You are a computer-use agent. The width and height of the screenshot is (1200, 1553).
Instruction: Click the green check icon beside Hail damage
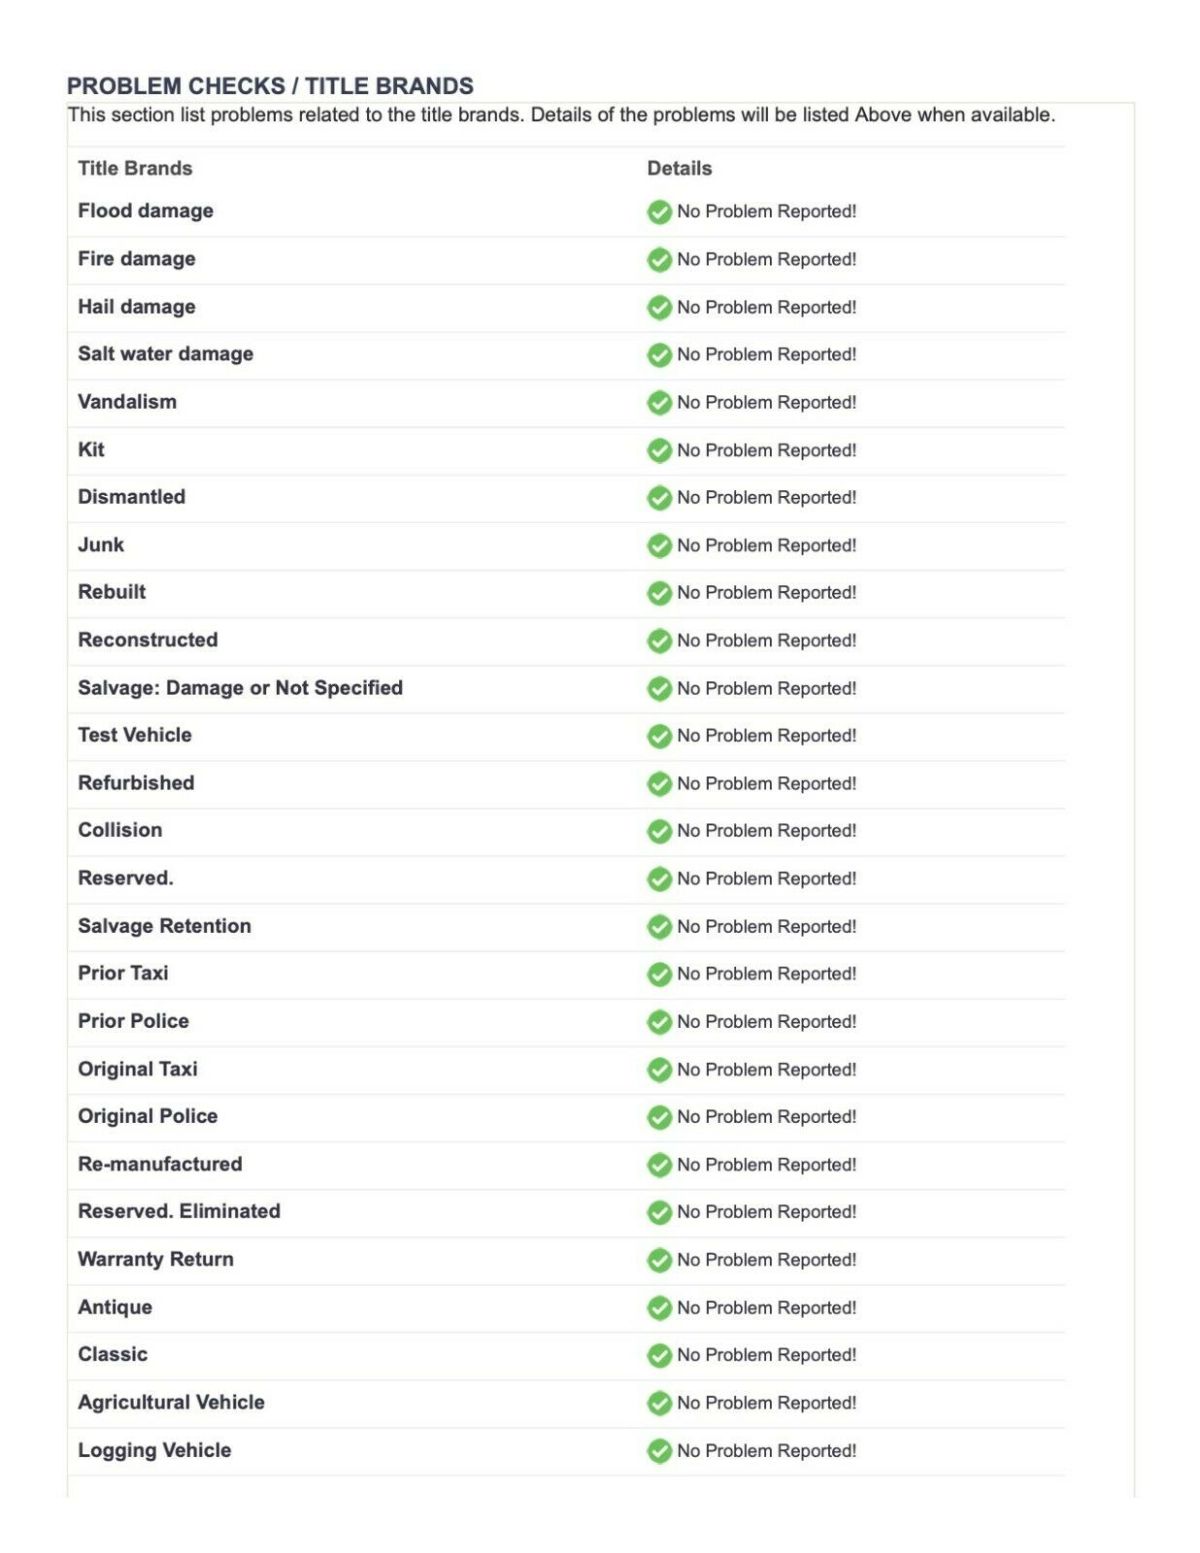pos(659,308)
